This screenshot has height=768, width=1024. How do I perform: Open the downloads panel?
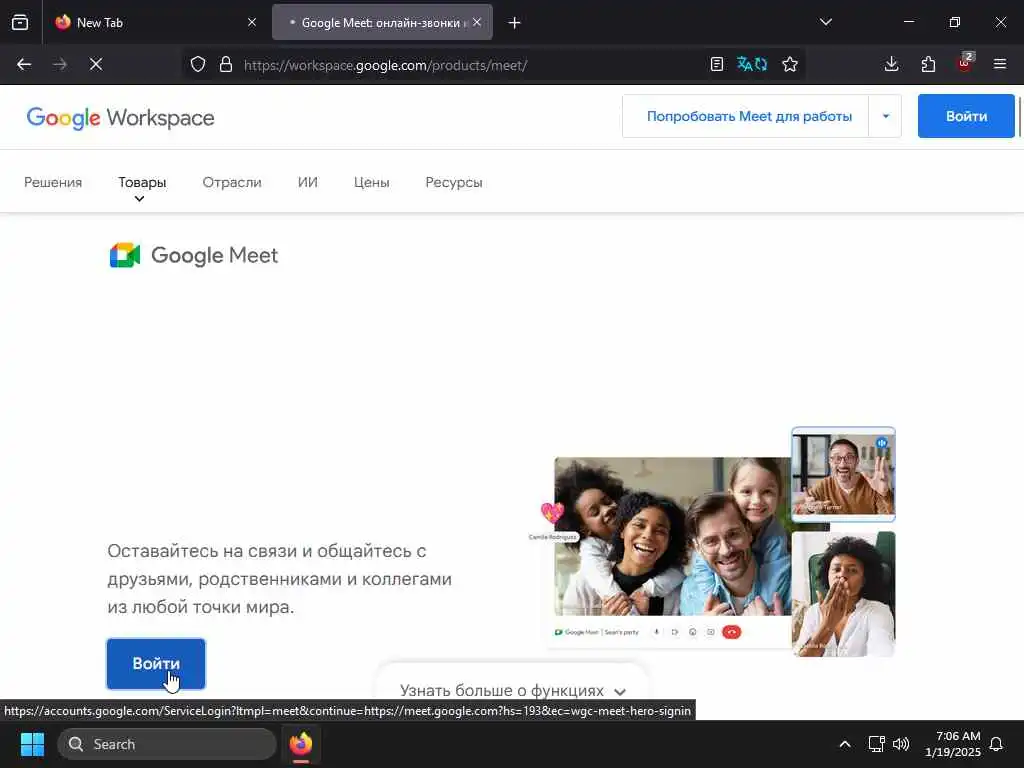click(x=891, y=64)
